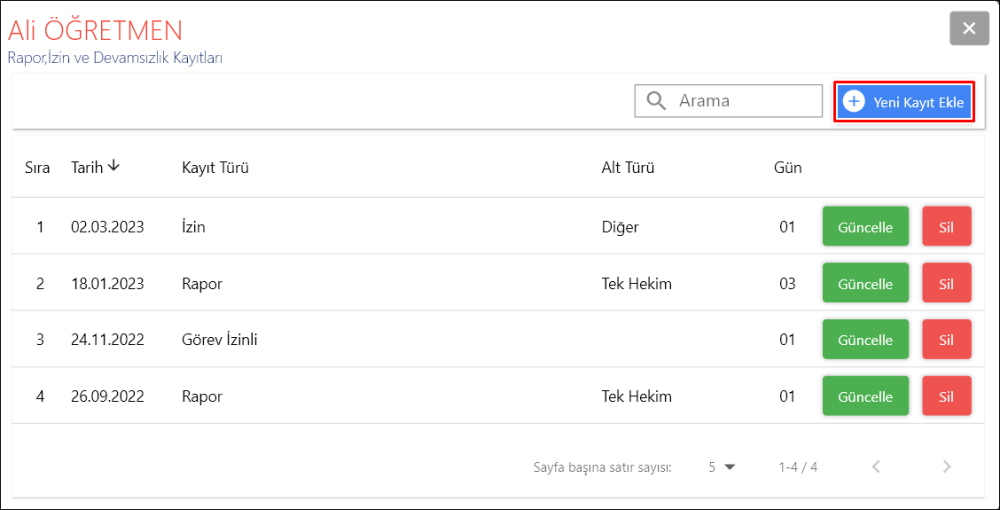
Task: Close the dialog with X button
Action: point(968,29)
